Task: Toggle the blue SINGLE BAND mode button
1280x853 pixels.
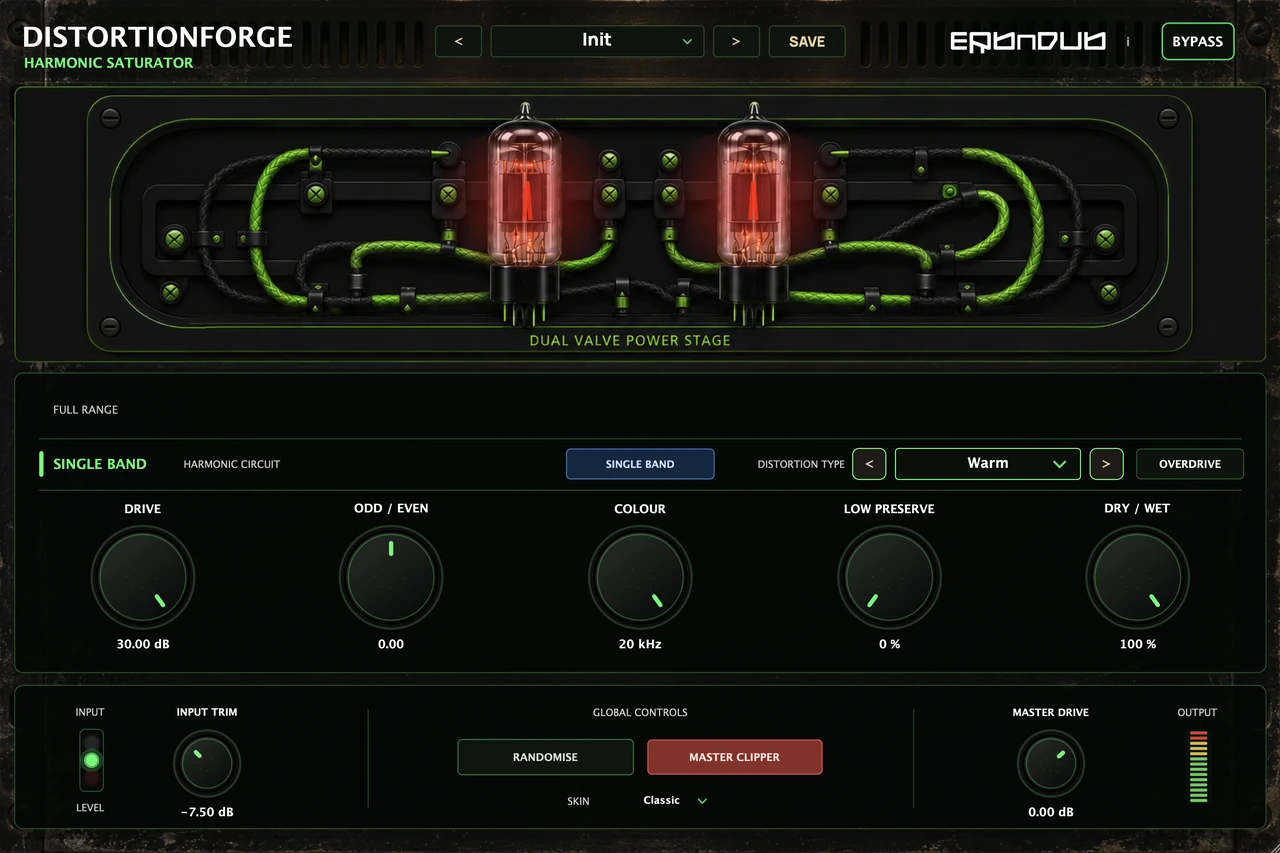Action: pos(640,464)
